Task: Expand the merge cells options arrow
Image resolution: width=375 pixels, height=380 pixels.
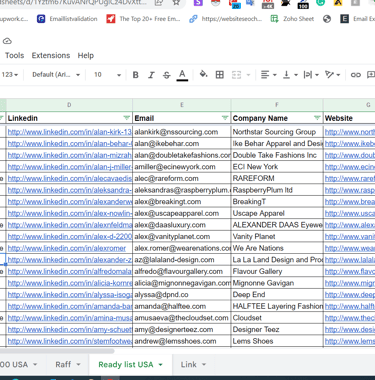Action: [x=248, y=75]
